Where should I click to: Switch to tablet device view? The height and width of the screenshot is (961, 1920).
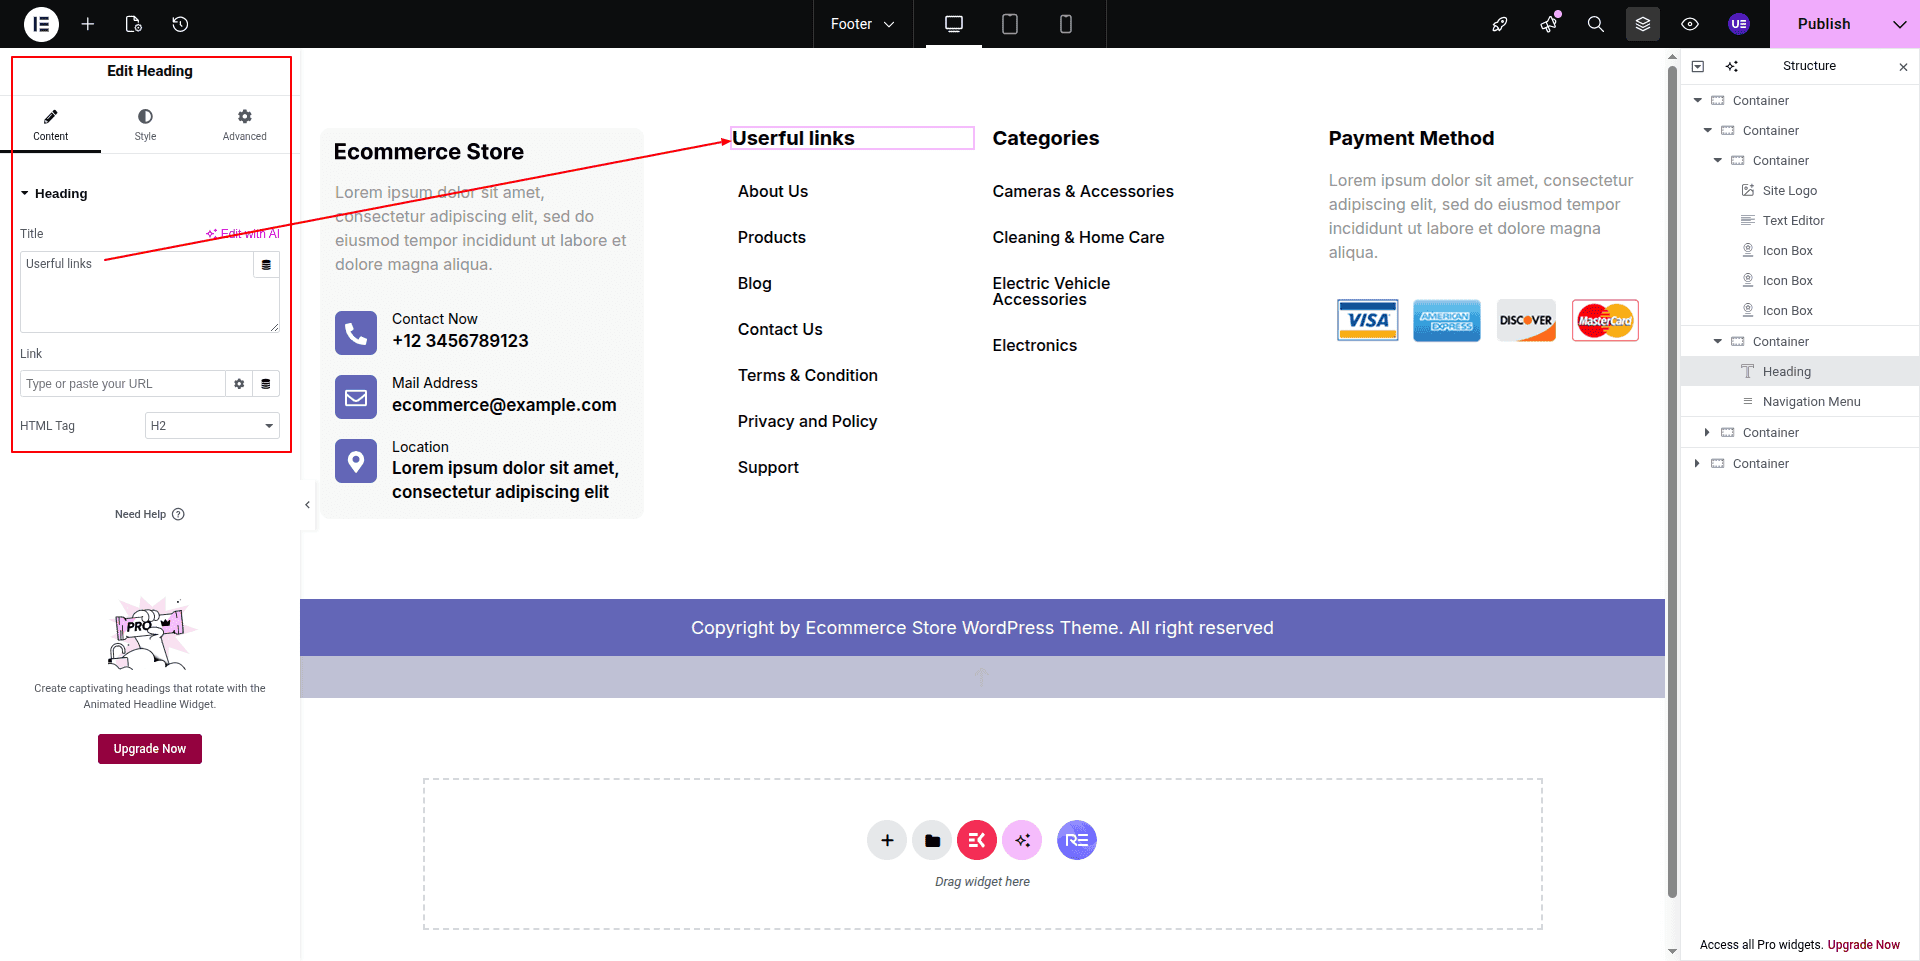point(1009,24)
